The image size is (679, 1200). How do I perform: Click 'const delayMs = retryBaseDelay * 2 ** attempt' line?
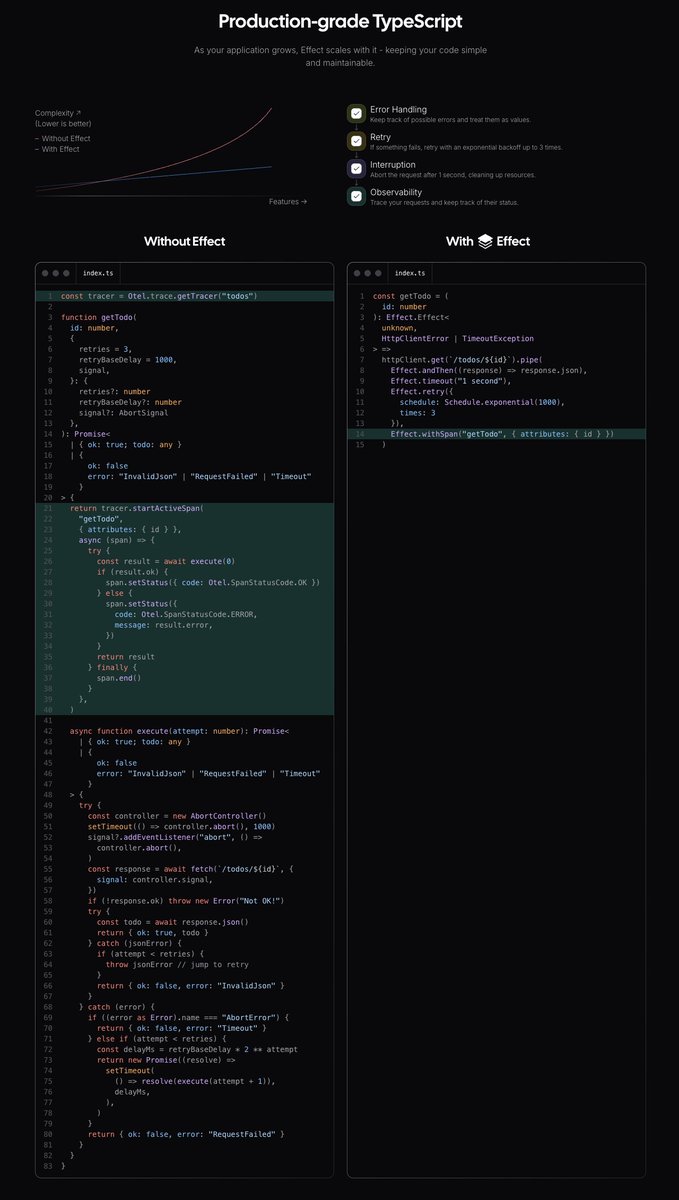(197, 1049)
